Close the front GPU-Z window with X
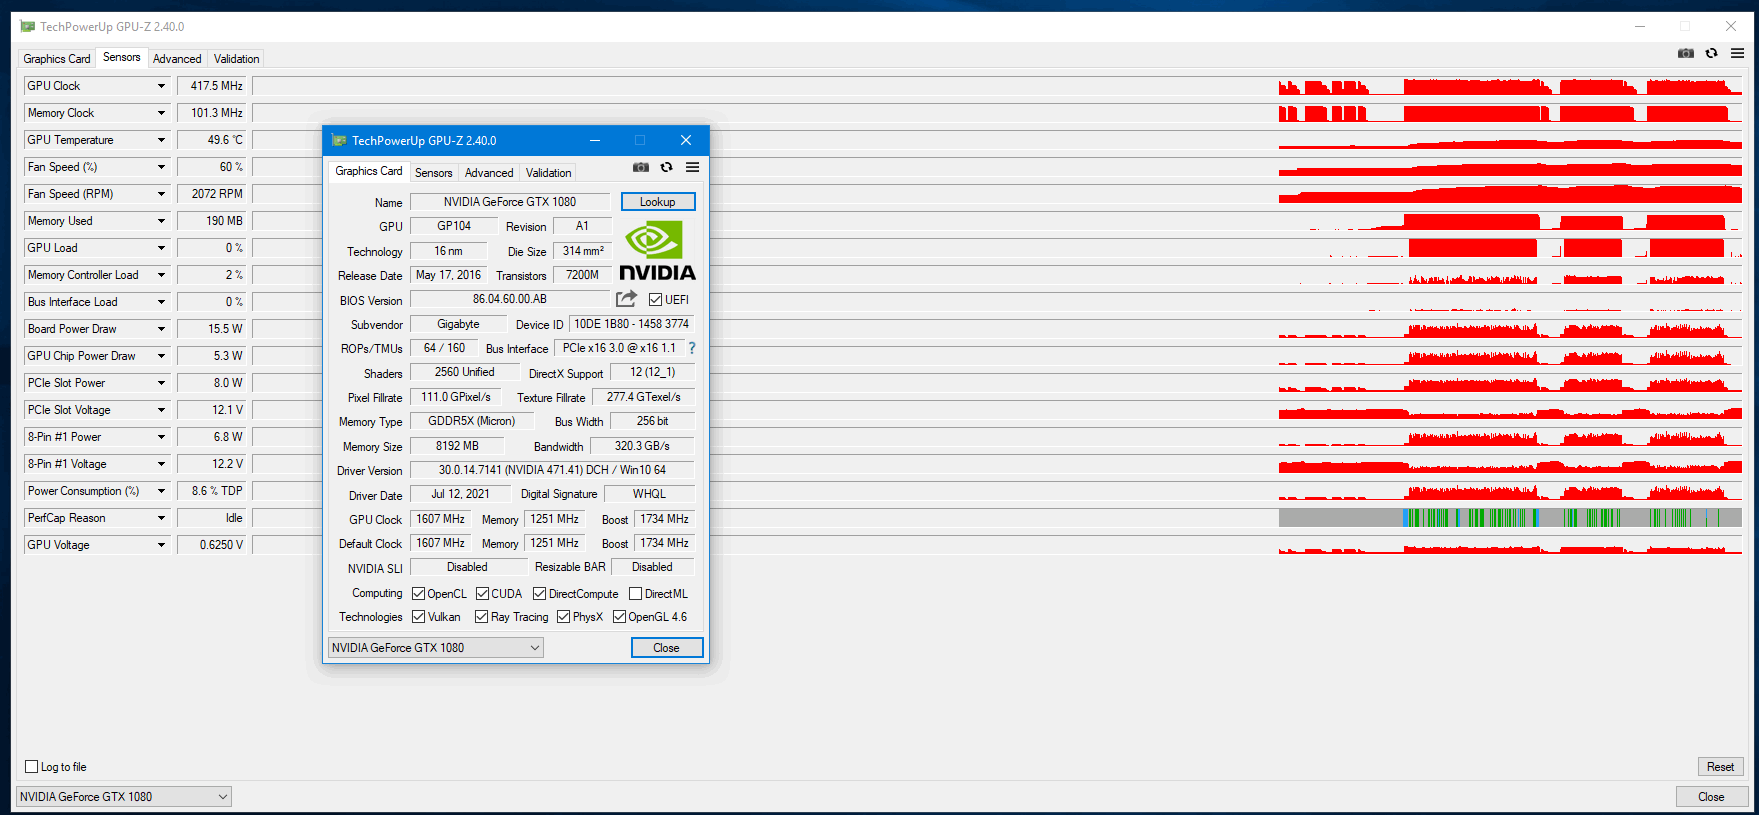This screenshot has height=815, width=1759. coord(686,141)
